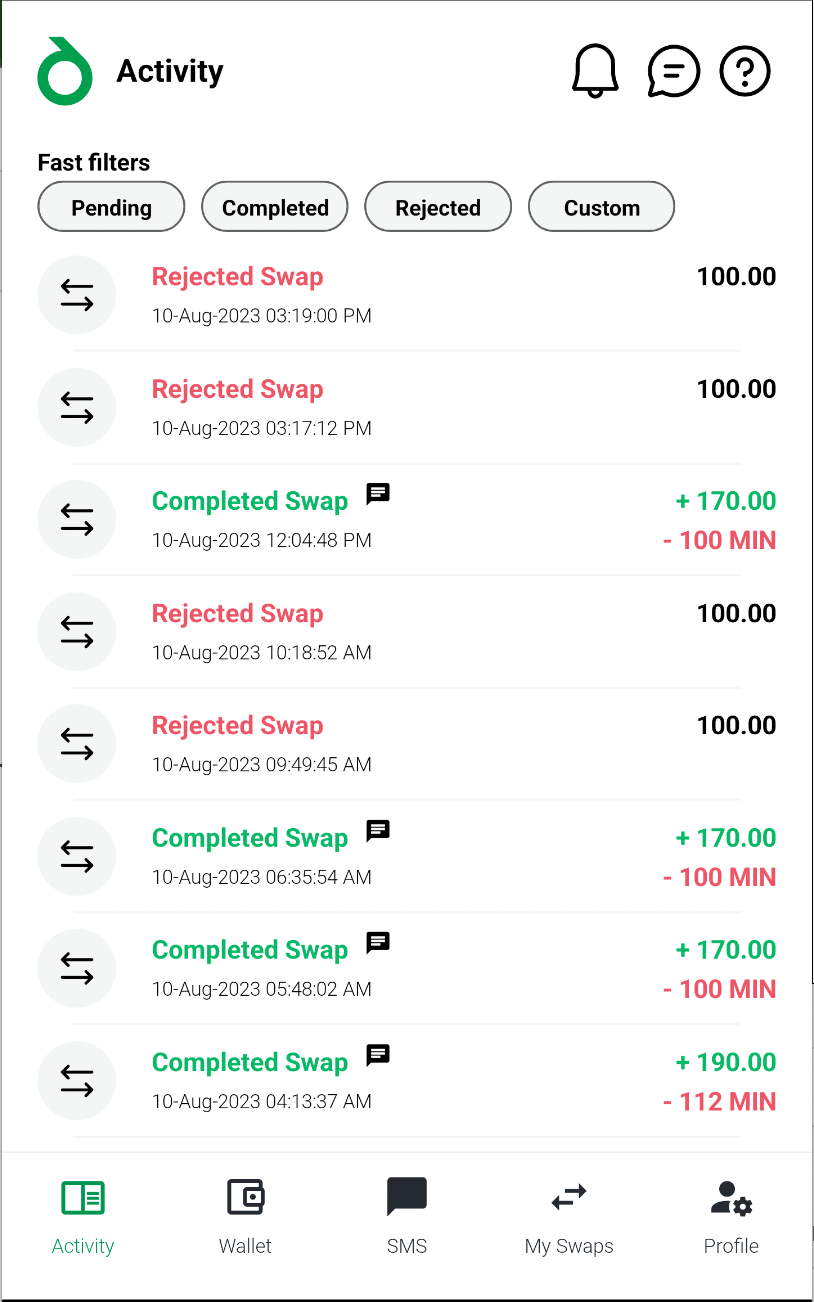Toggle the Pending fast filter

pyautogui.click(x=111, y=207)
